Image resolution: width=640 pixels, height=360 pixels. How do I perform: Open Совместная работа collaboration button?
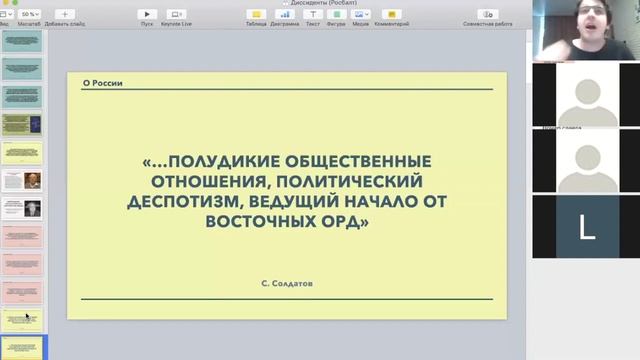(x=488, y=14)
